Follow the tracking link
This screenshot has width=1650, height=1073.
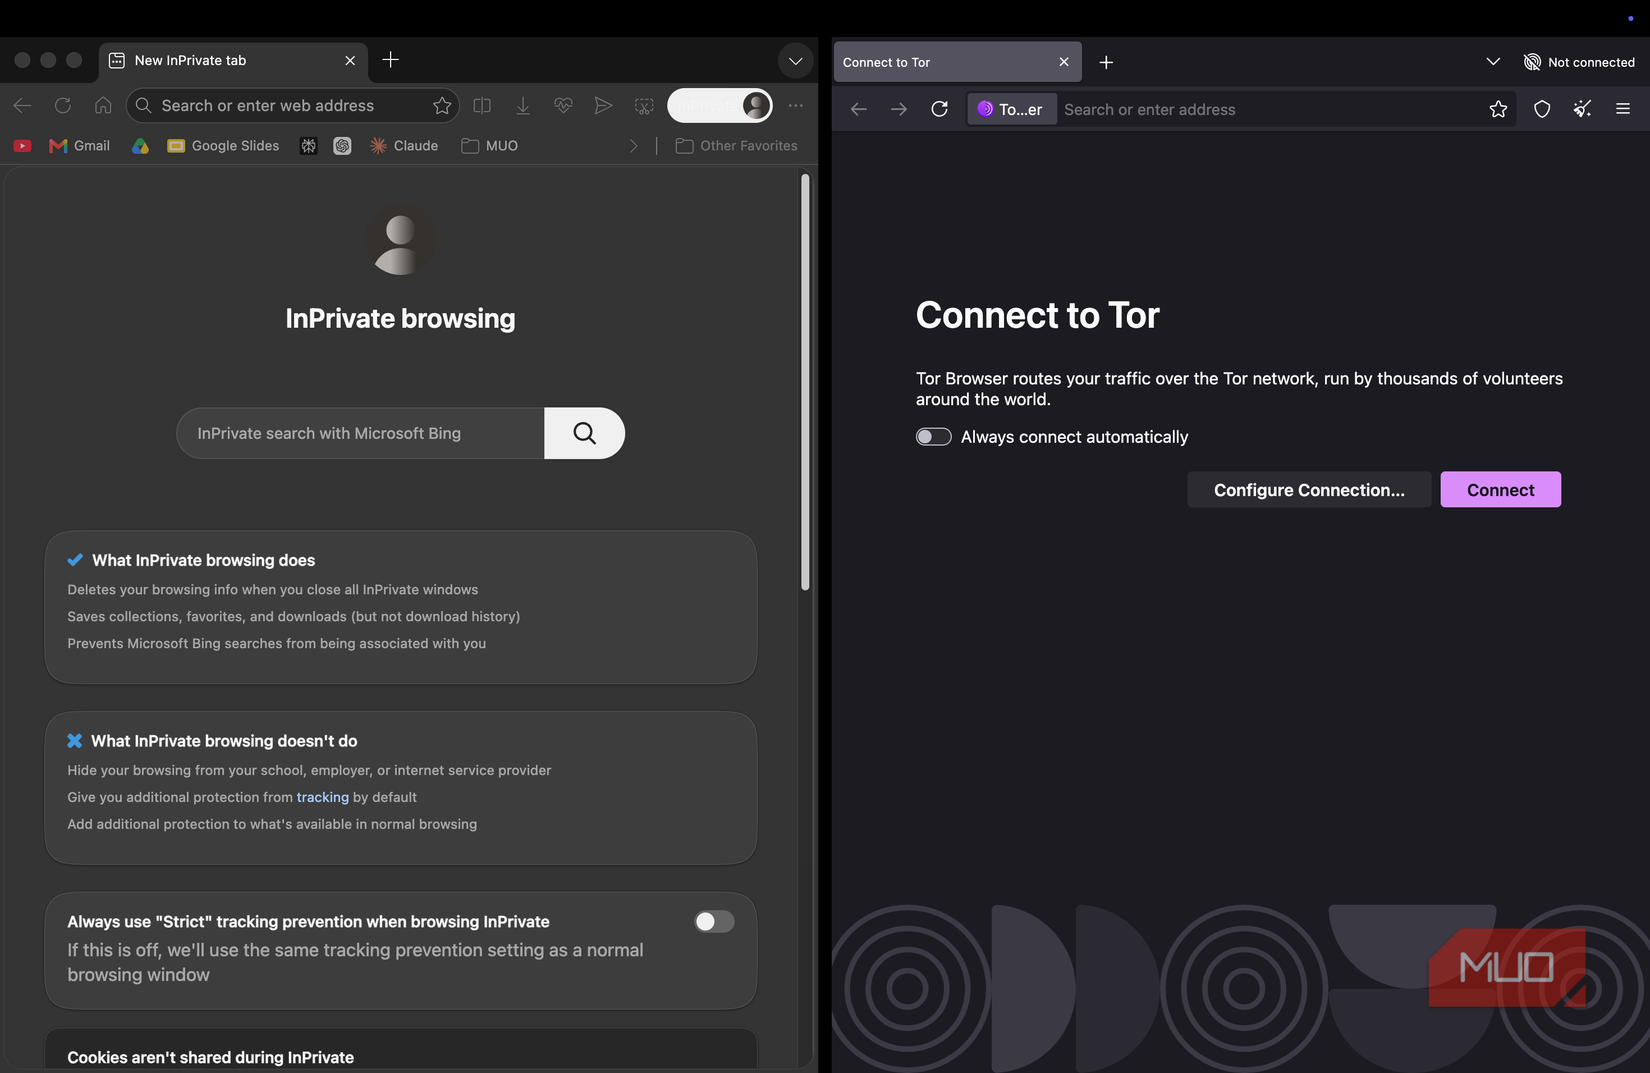tap(322, 797)
